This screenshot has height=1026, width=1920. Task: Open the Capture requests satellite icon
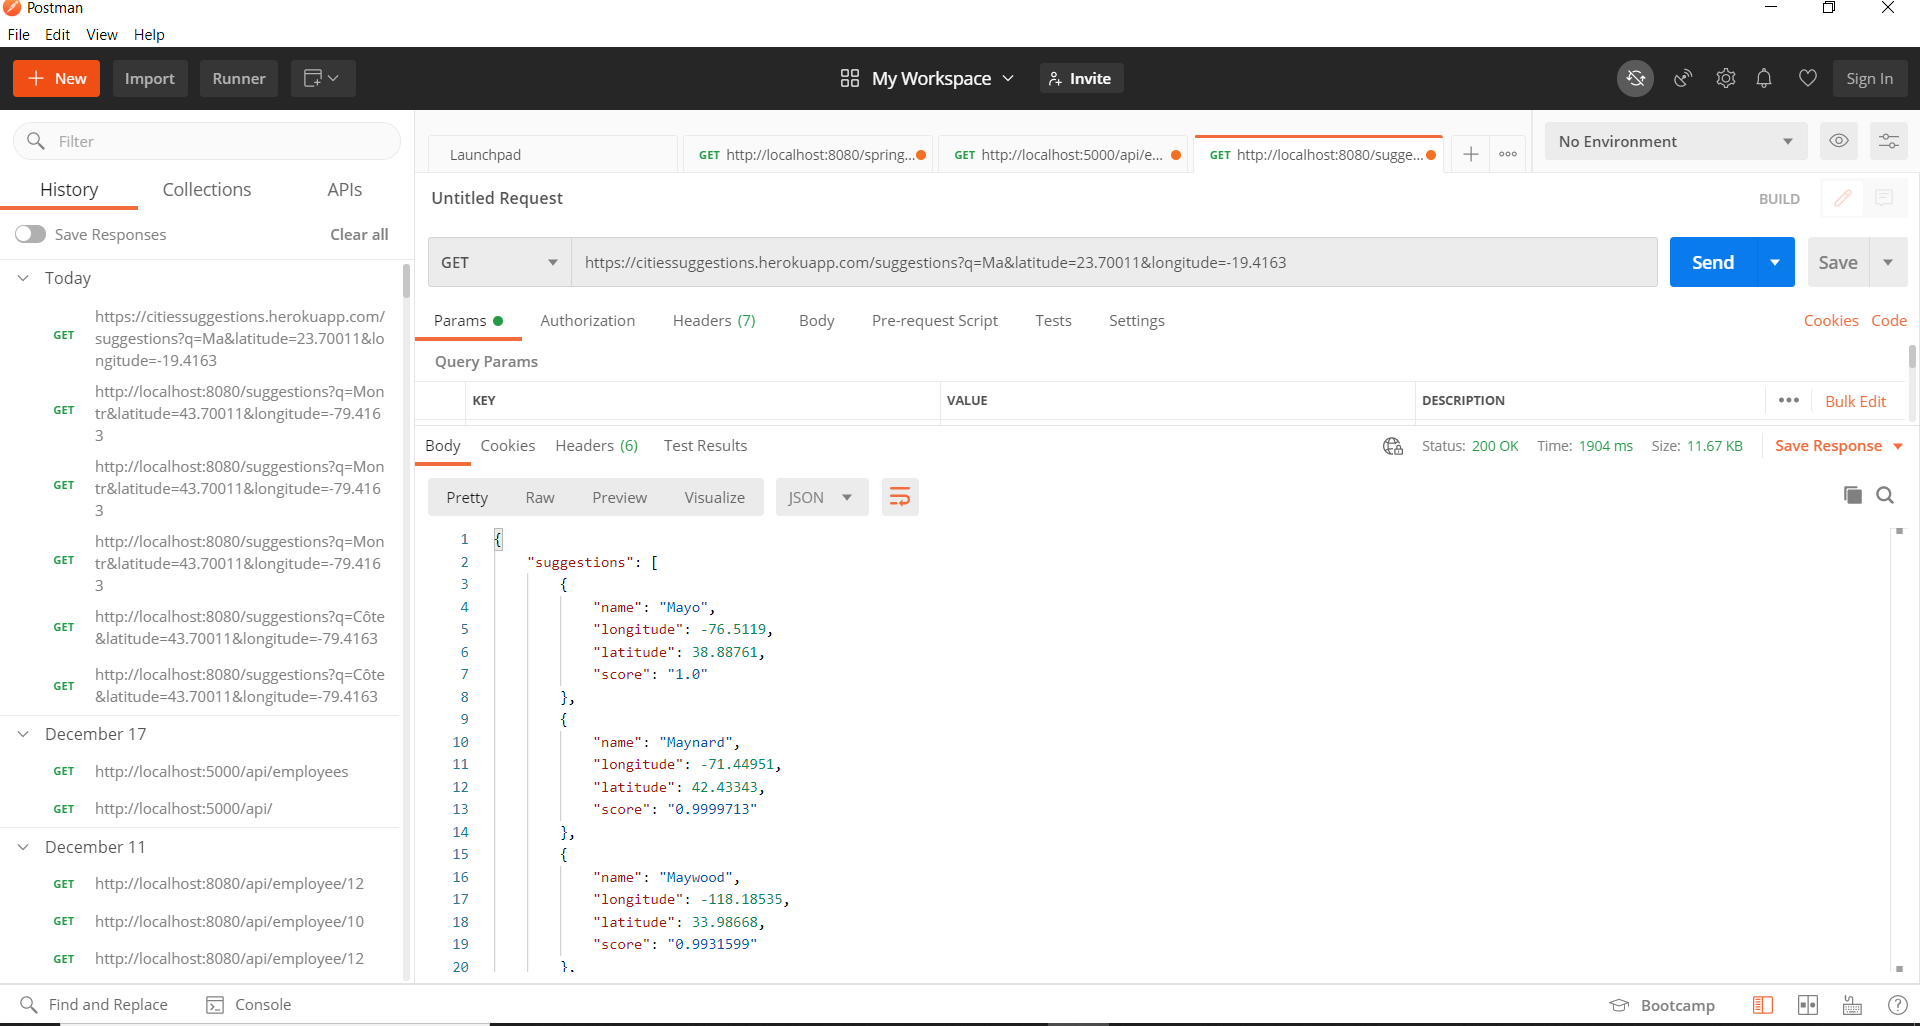coord(1683,78)
